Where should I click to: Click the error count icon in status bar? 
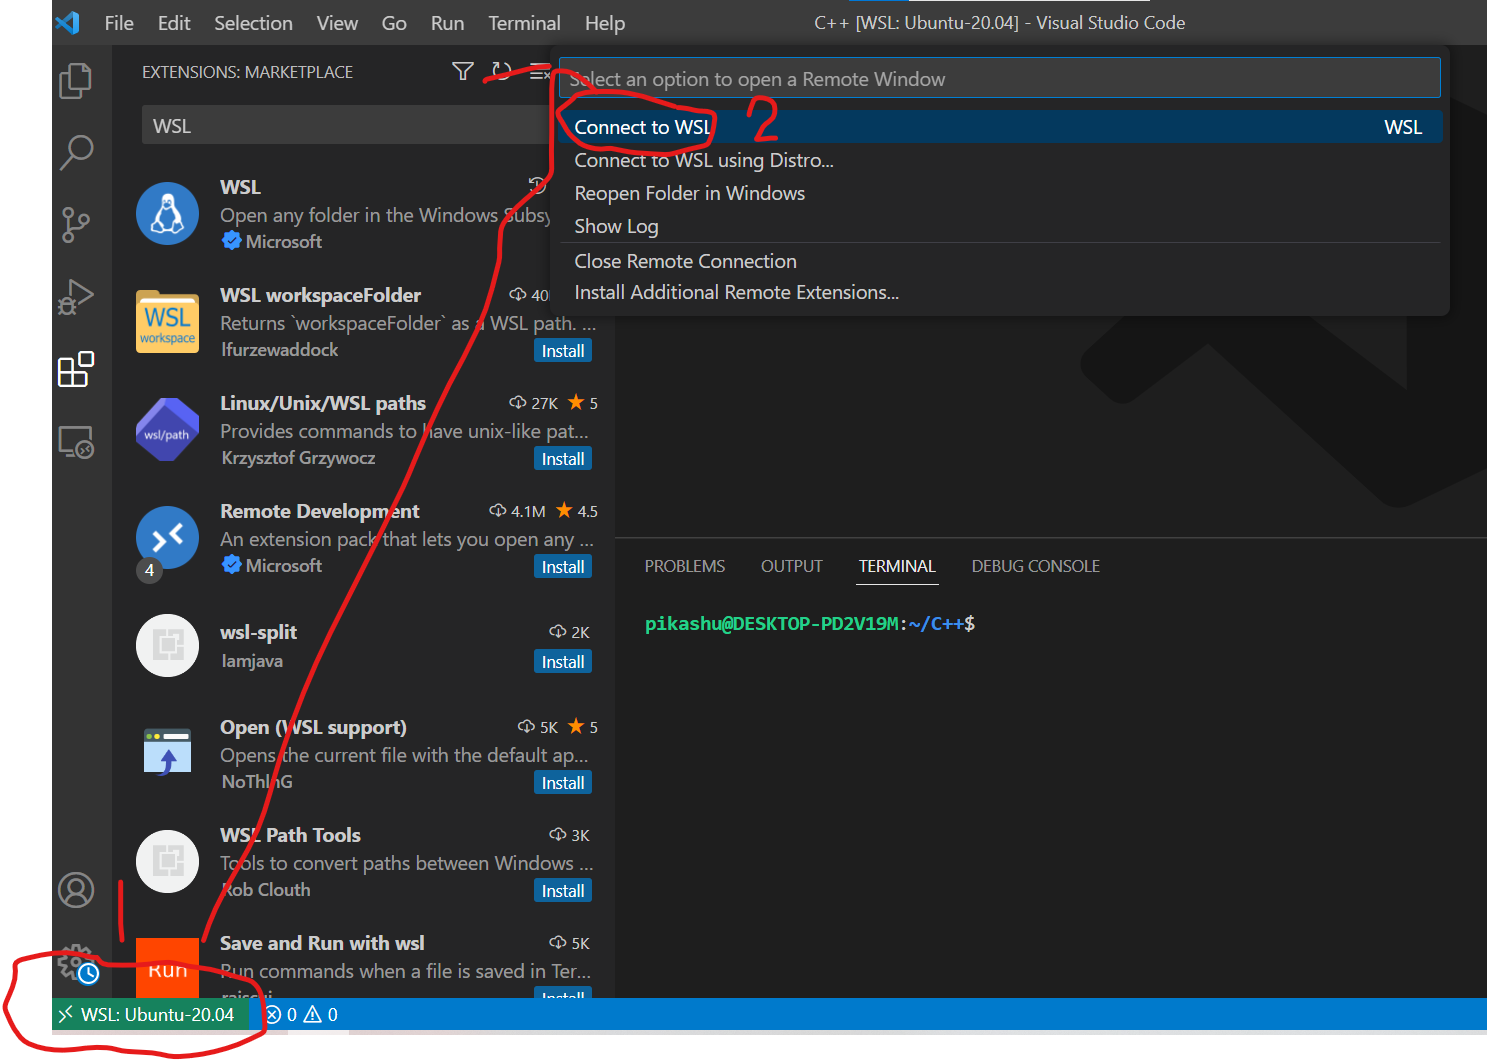(273, 1015)
